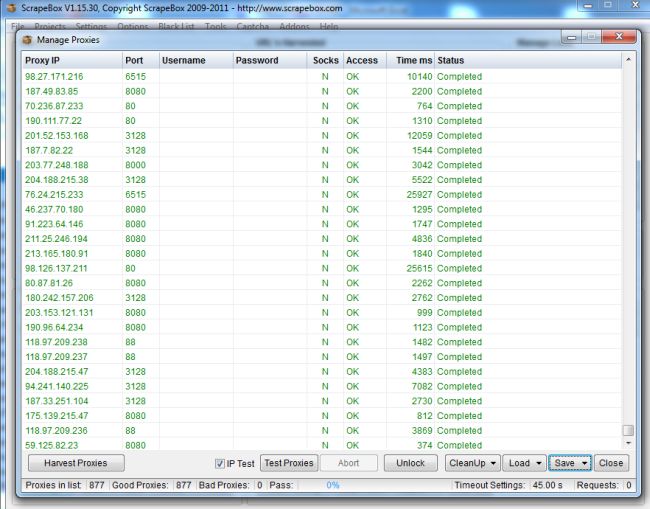
Task: Select proxy row 94.241.140.225
Action: (x=322, y=387)
